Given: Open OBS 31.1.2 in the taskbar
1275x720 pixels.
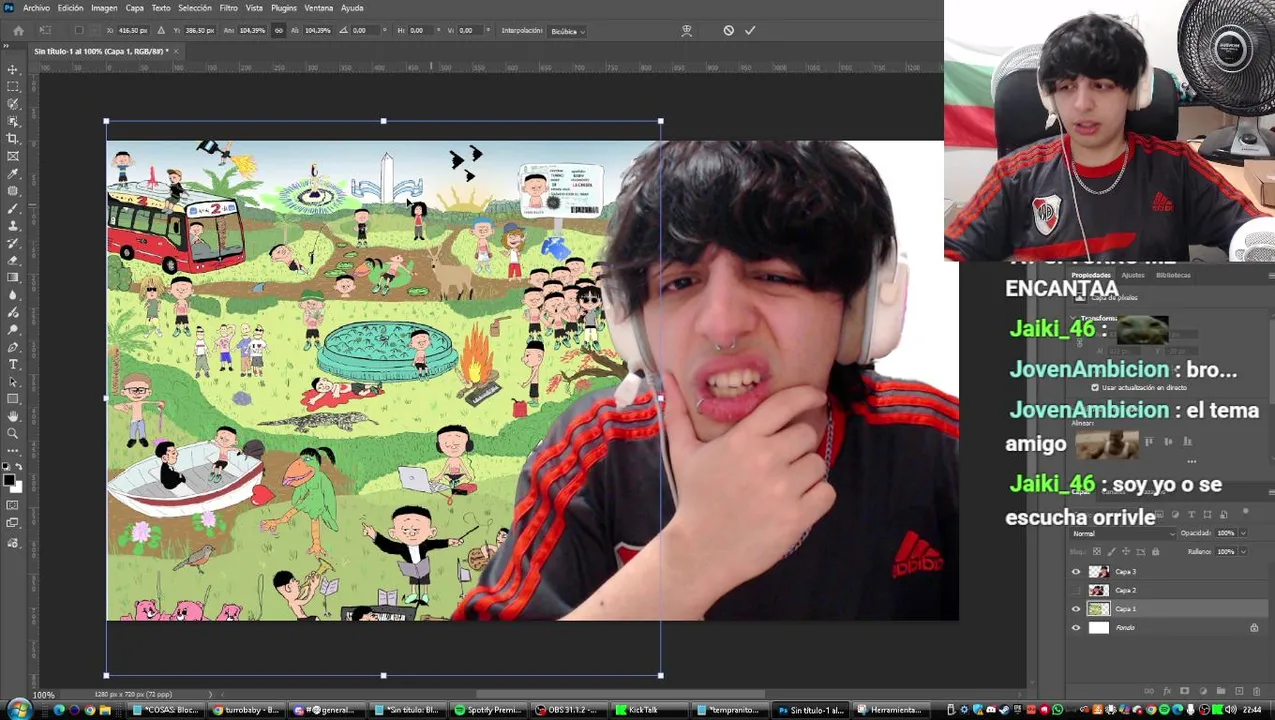Looking at the screenshot, I should [x=567, y=710].
